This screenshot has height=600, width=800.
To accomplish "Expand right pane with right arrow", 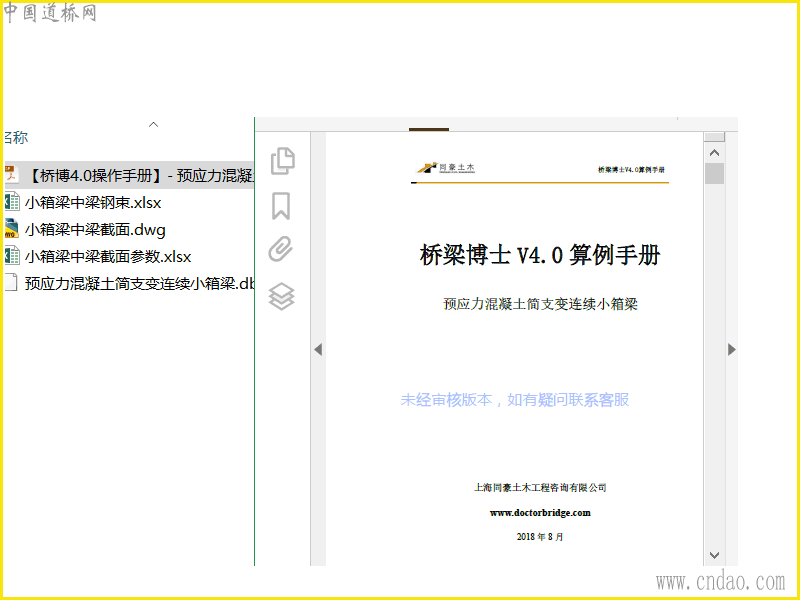I will coord(732,349).
